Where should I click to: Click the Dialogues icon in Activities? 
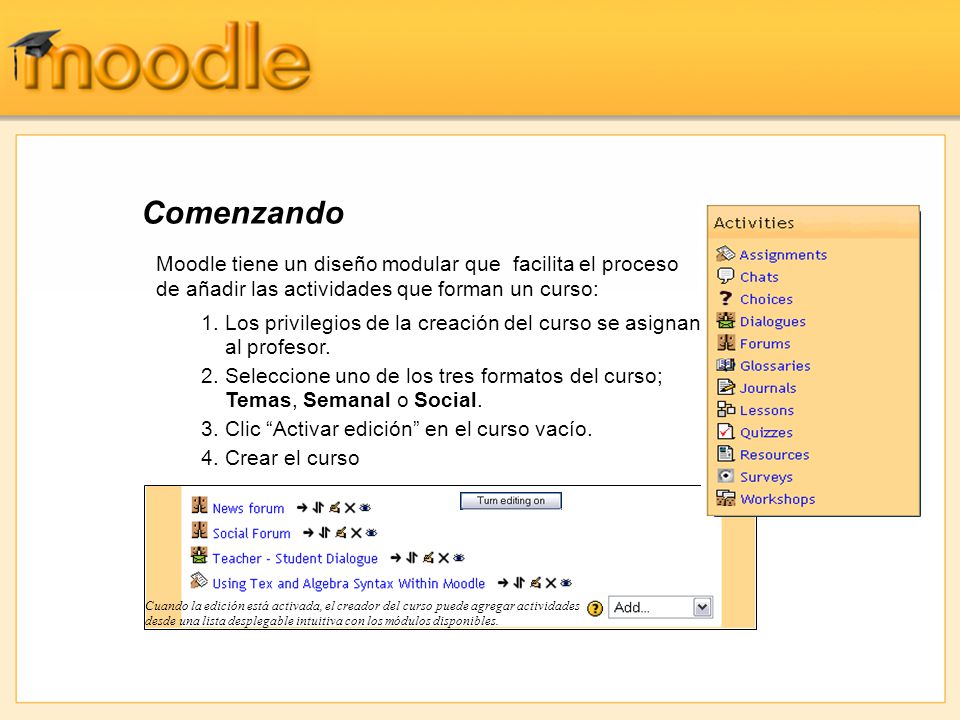click(x=726, y=320)
